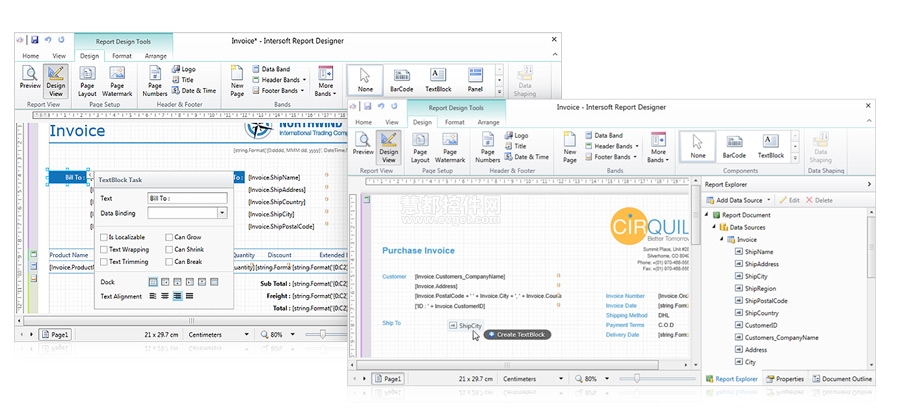Switch to Format tab in back Invoice* window
This screenshot has width=900, height=420.
122,56
